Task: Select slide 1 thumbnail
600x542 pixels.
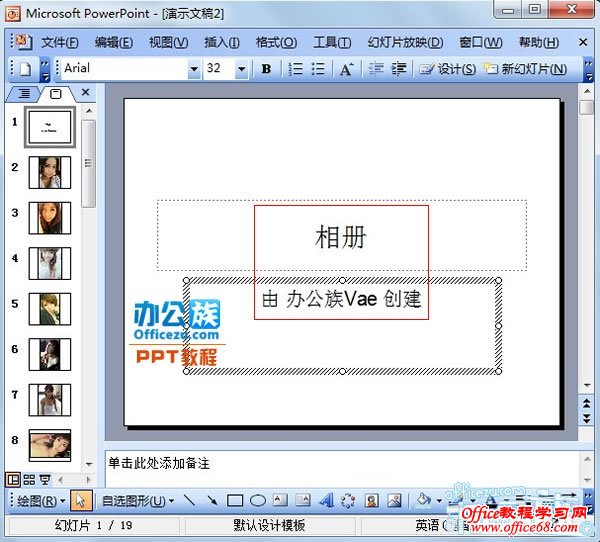Action: tap(50, 127)
